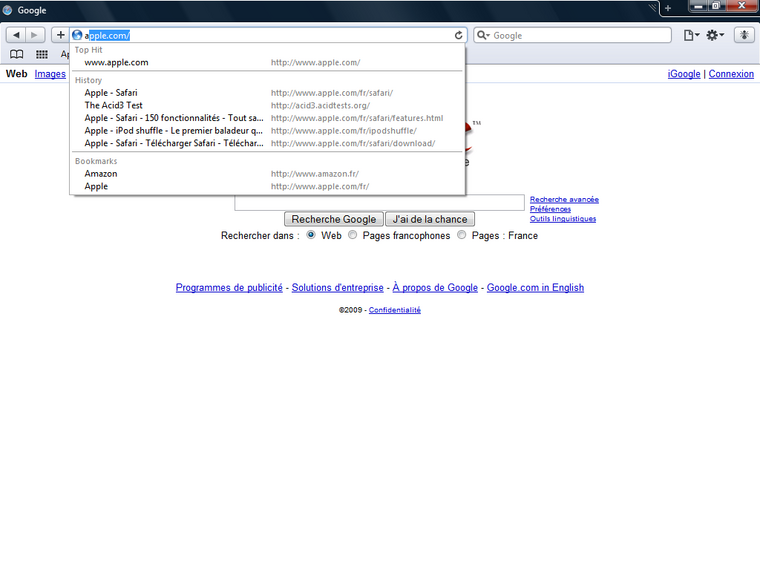
Task: Choose Top Hit www.apple.com suggestion
Action: [x=268, y=63]
